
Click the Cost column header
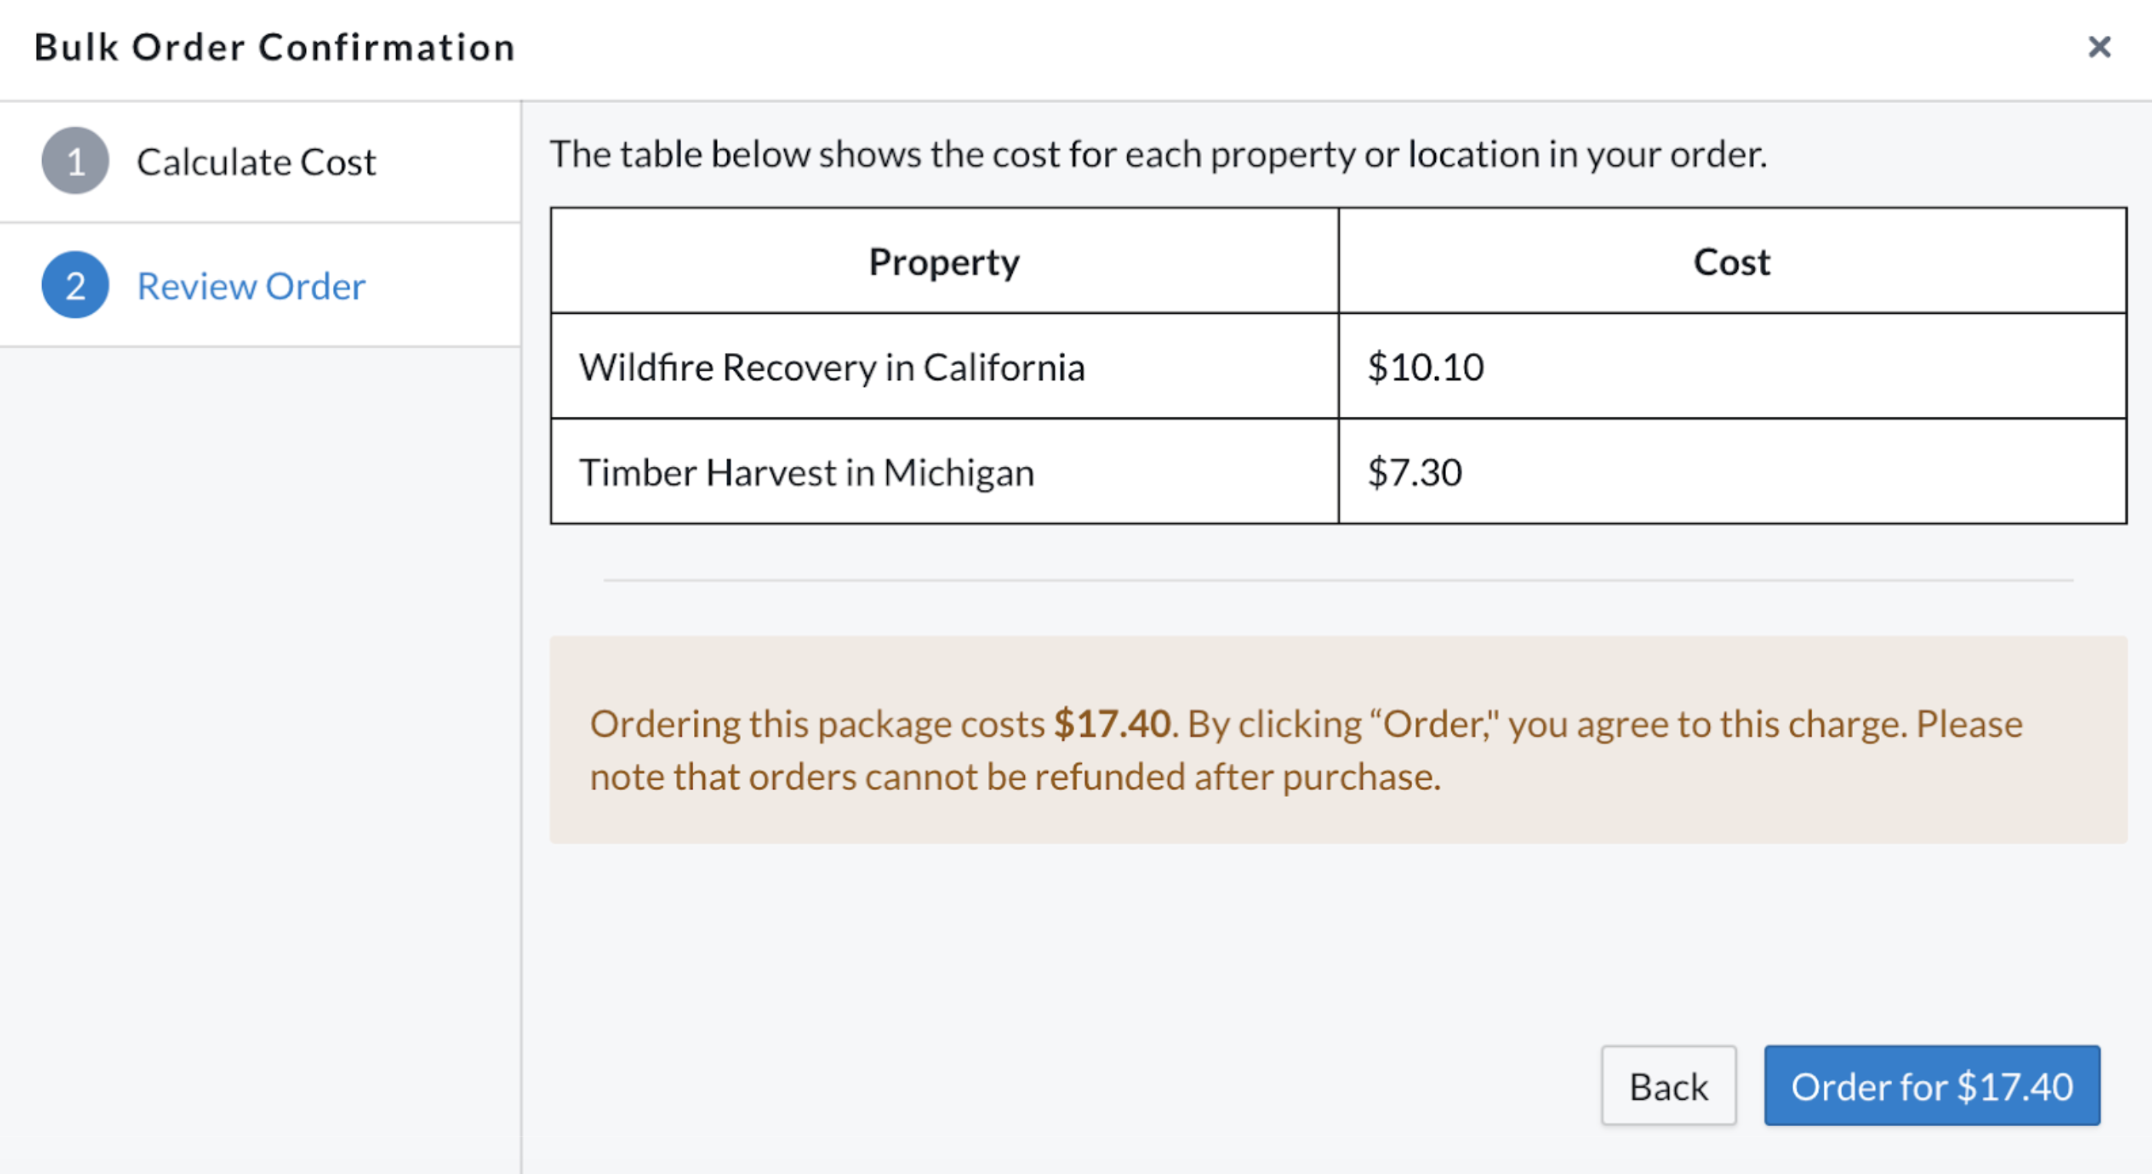click(x=1732, y=261)
